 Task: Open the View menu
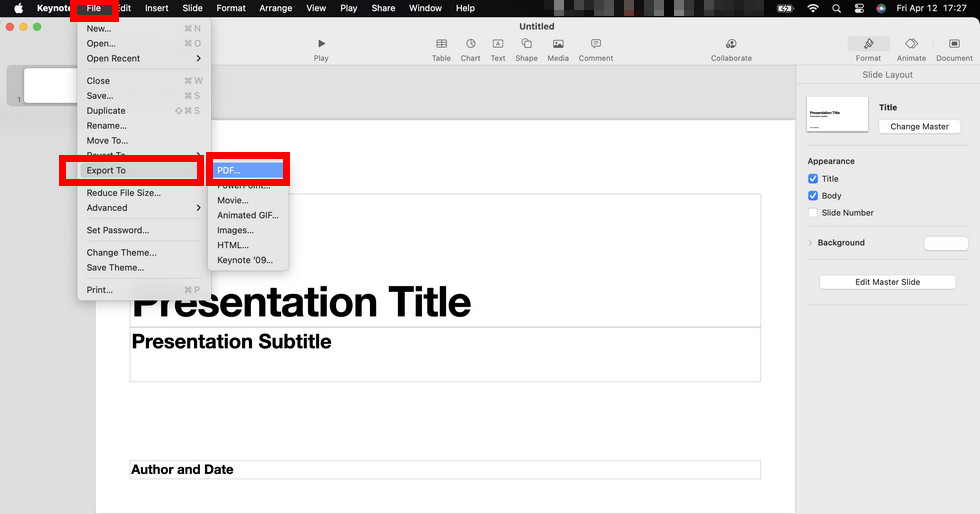point(316,8)
